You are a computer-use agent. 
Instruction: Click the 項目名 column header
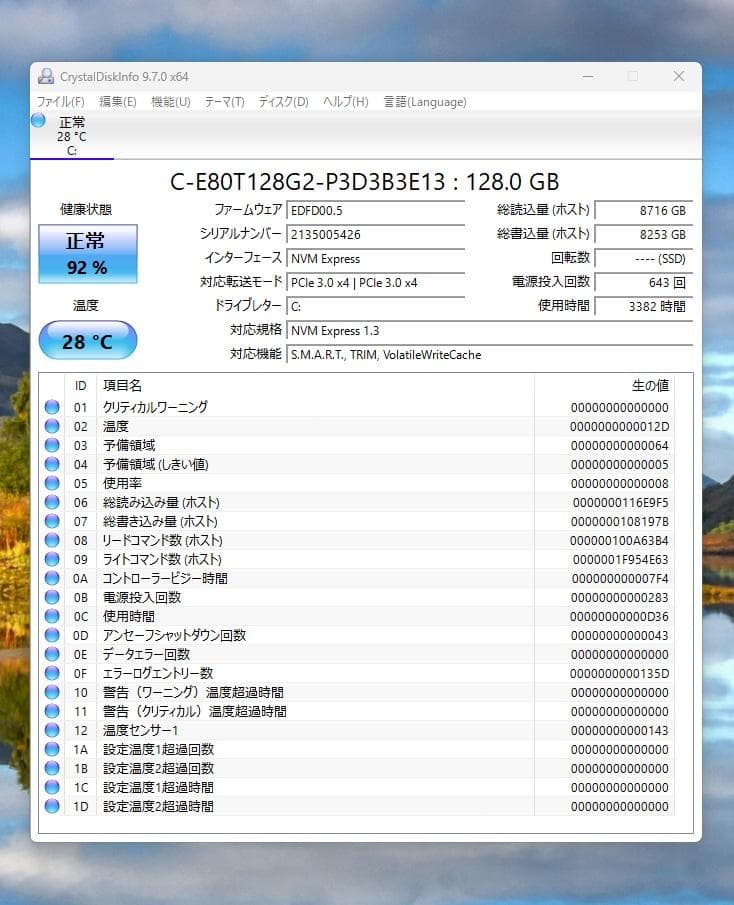coord(315,386)
